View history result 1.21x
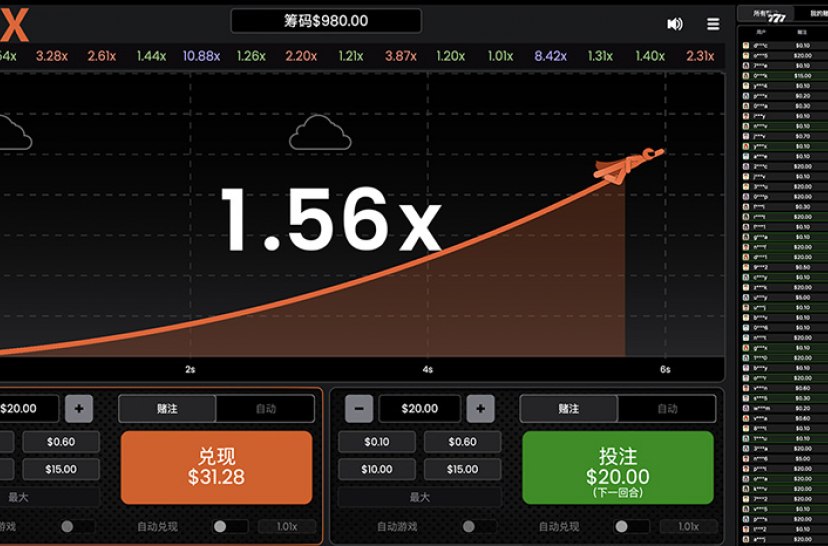The image size is (828, 546). point(351,56)
